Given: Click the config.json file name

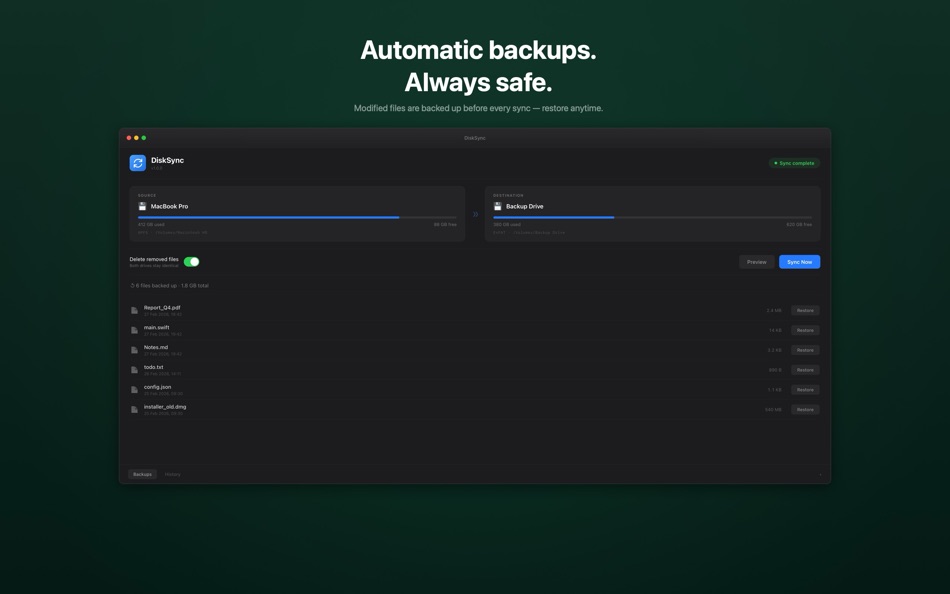Looking at the screenshot, I should click(158, 387).
